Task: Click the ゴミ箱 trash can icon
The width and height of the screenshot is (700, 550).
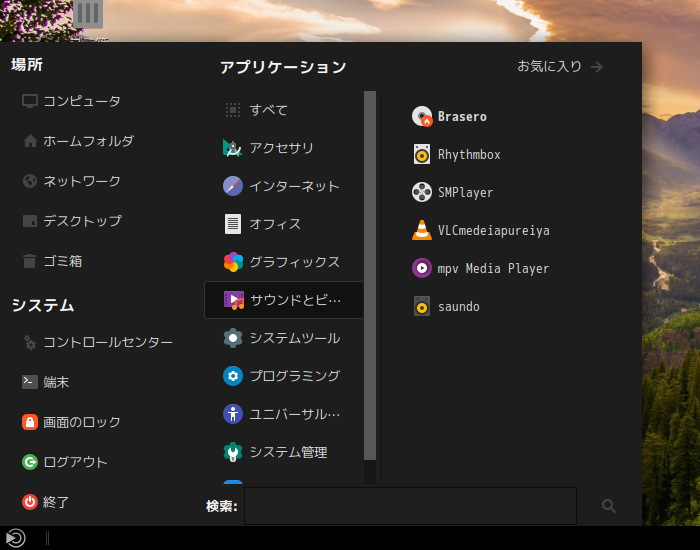Action: click(x=29, y=261)
